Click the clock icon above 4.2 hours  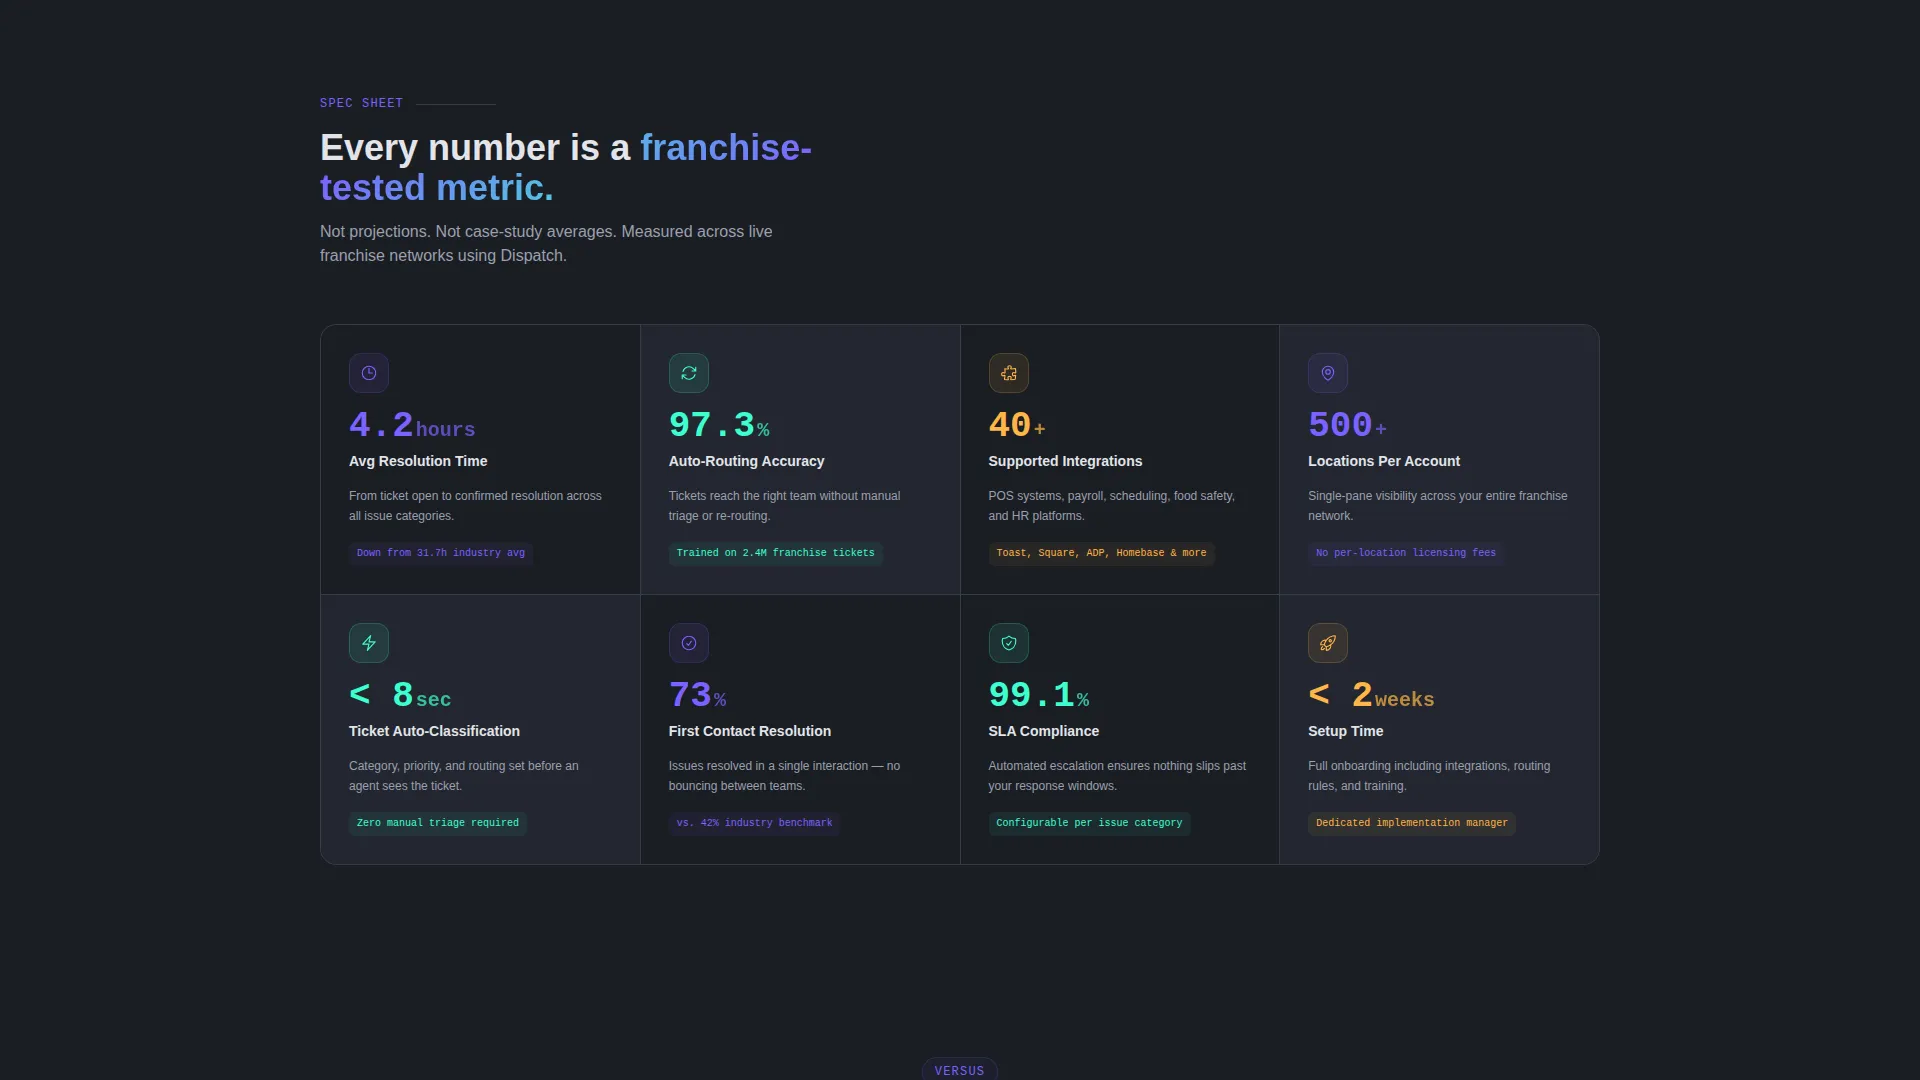tap(369, 373)
